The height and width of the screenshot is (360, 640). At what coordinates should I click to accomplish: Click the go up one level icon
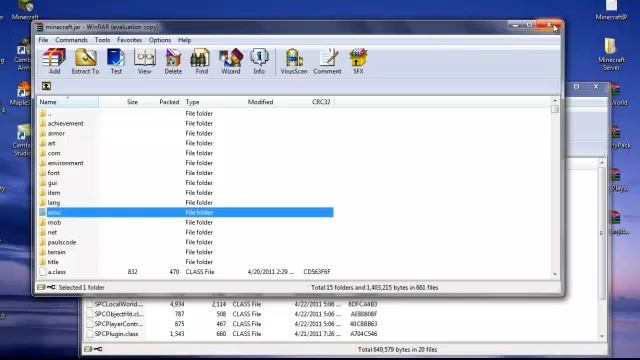coord(47,86)
